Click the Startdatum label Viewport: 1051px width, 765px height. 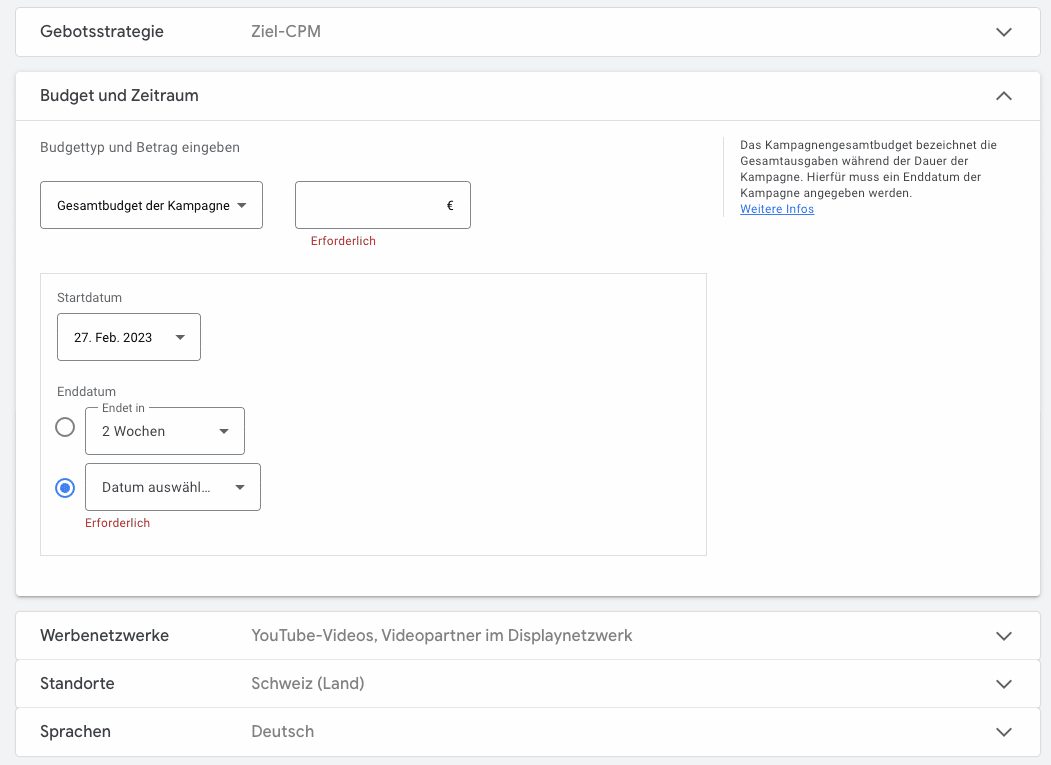pos(89,298)
